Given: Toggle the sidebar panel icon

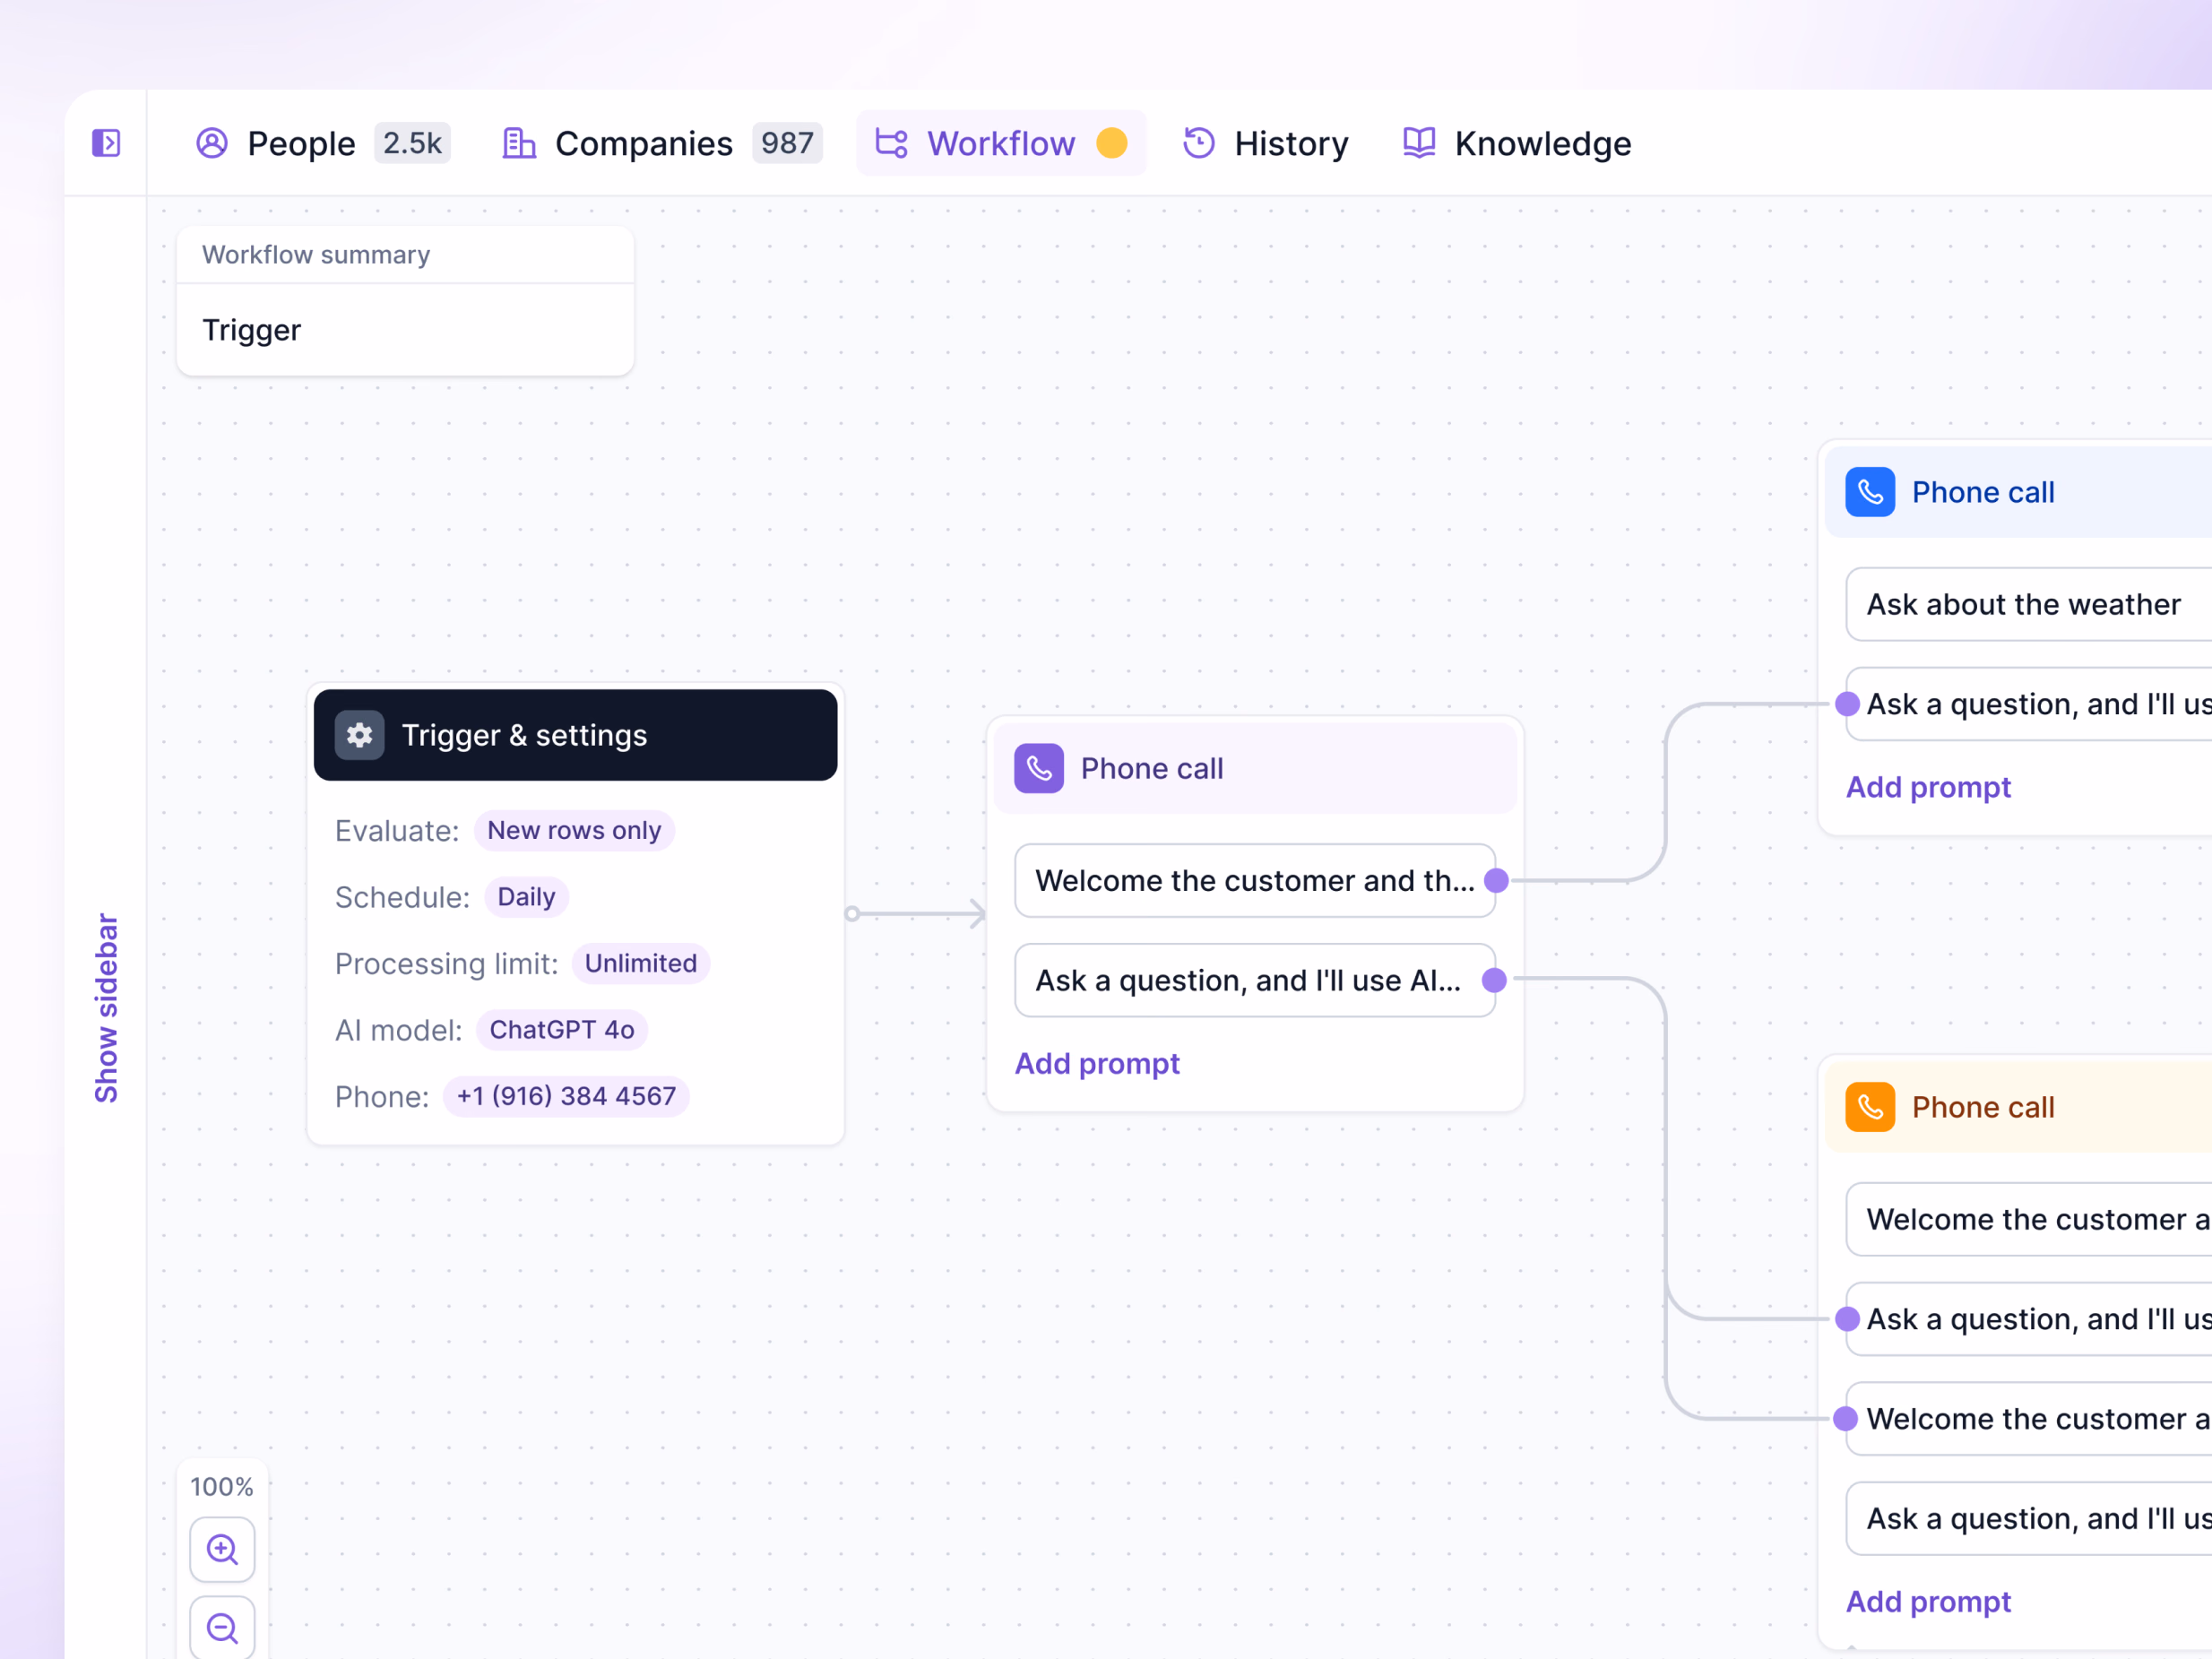Looking at the screenshot, I should click(x=106, y=143).
